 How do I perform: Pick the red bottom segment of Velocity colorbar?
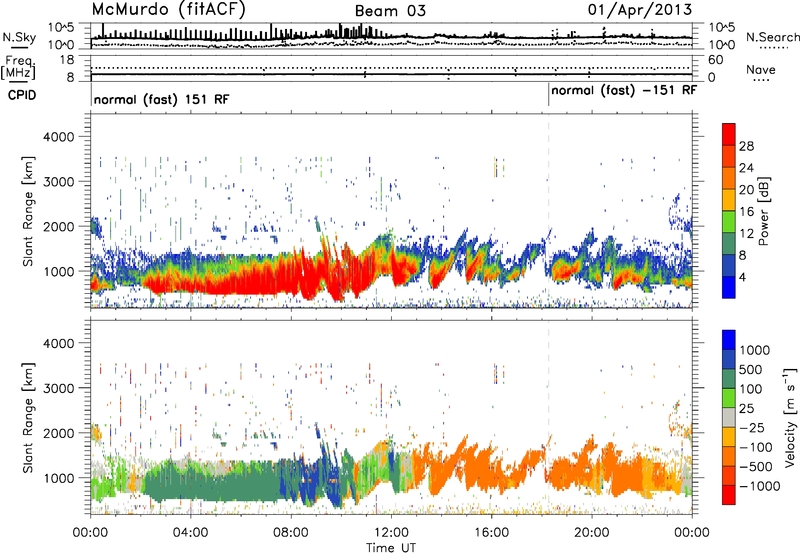point(729,495)
